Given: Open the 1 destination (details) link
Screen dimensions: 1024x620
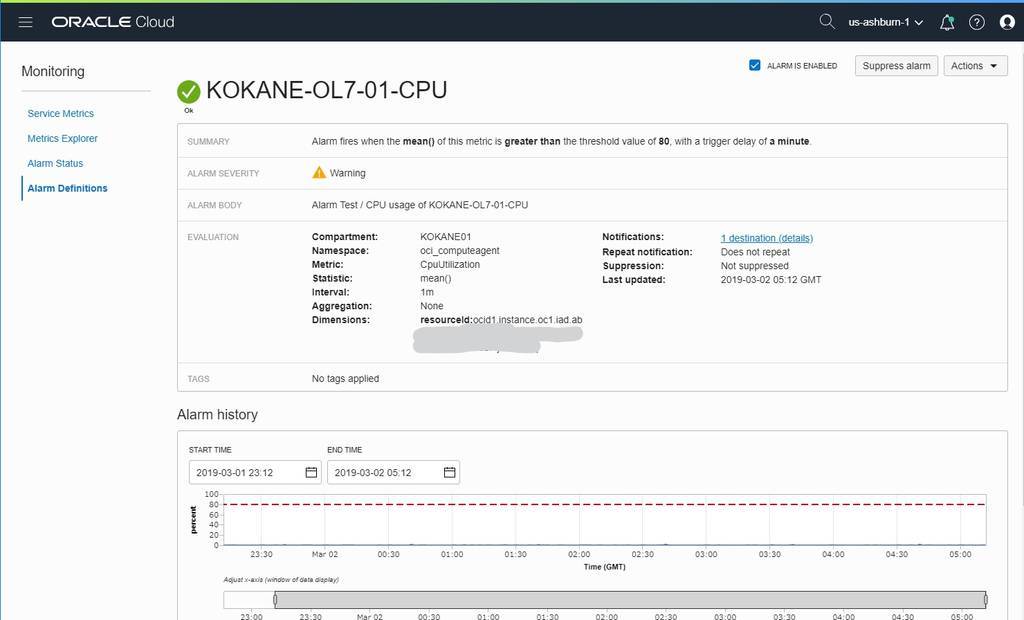Looking at the screenshot, I should 767,238.
